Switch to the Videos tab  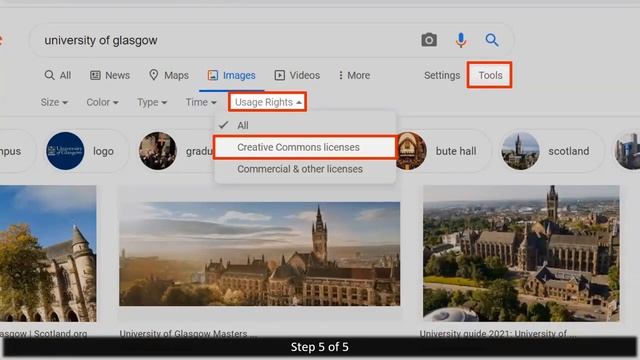pyautogui.click(x=297, y=75)
